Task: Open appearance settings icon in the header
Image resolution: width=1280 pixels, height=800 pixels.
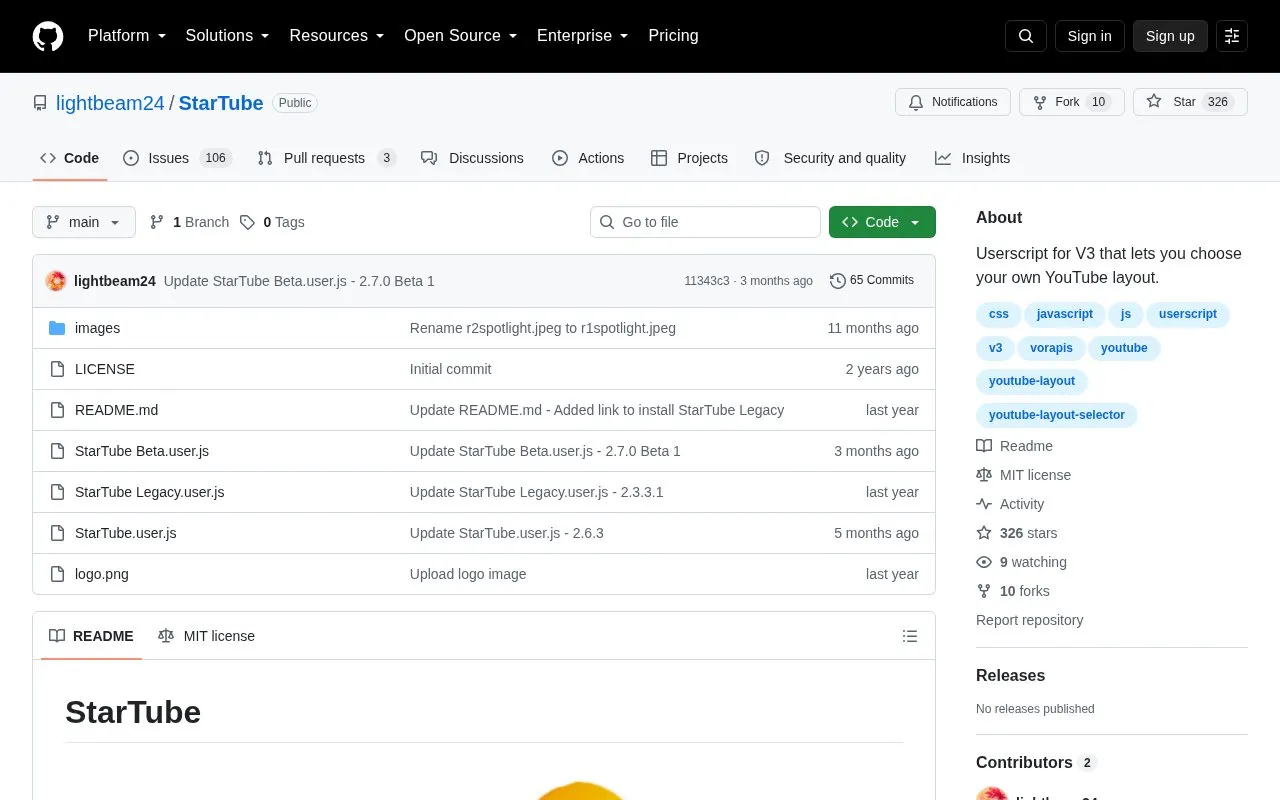Action: [1232, 36]
